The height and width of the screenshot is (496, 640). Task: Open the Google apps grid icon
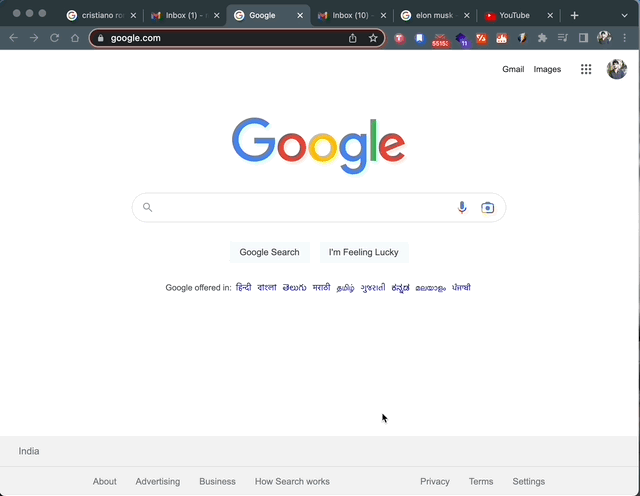[586, 69]
